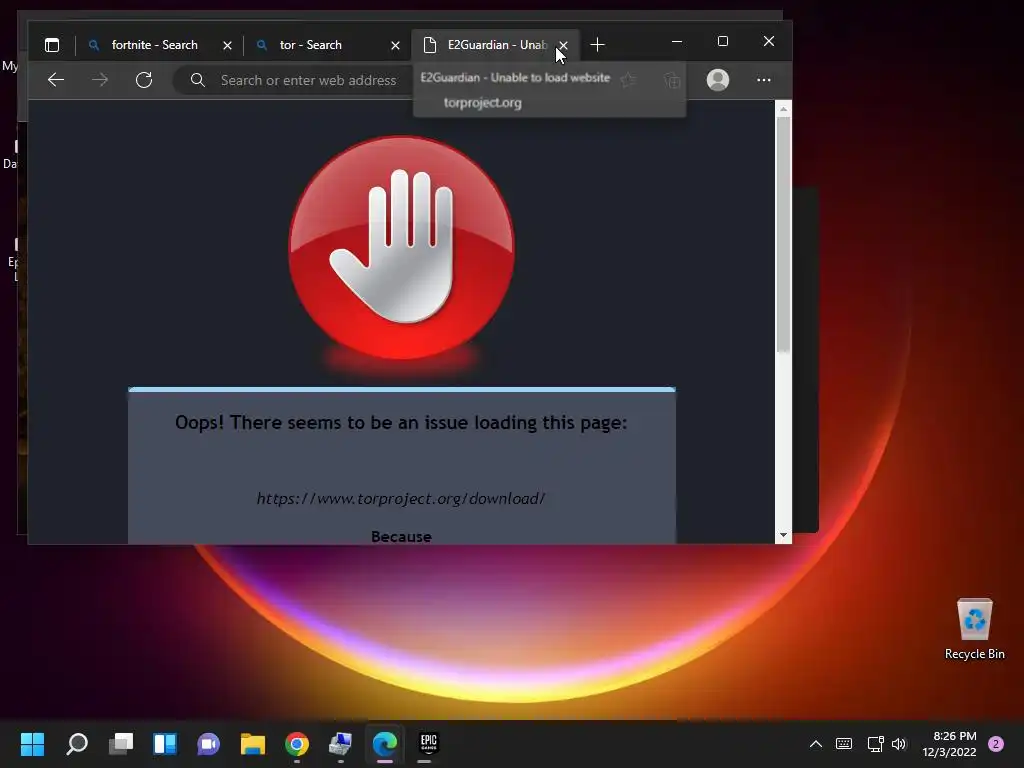The width and height of the screenshot is (1024, 768).
Task: Open Microsoft Edge from the taskbar
Action: (x=385, y=743)
